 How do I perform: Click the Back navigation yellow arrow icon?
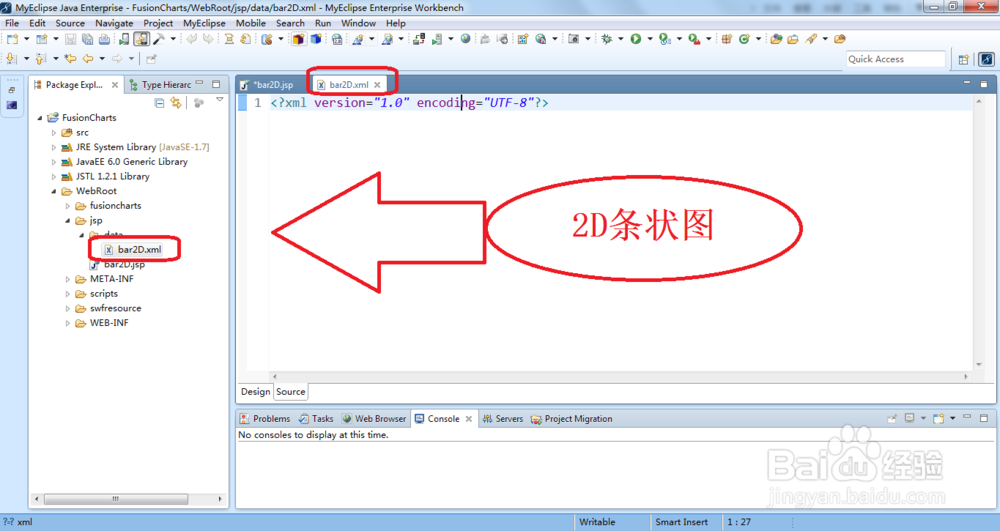click(x=87, y=59)
